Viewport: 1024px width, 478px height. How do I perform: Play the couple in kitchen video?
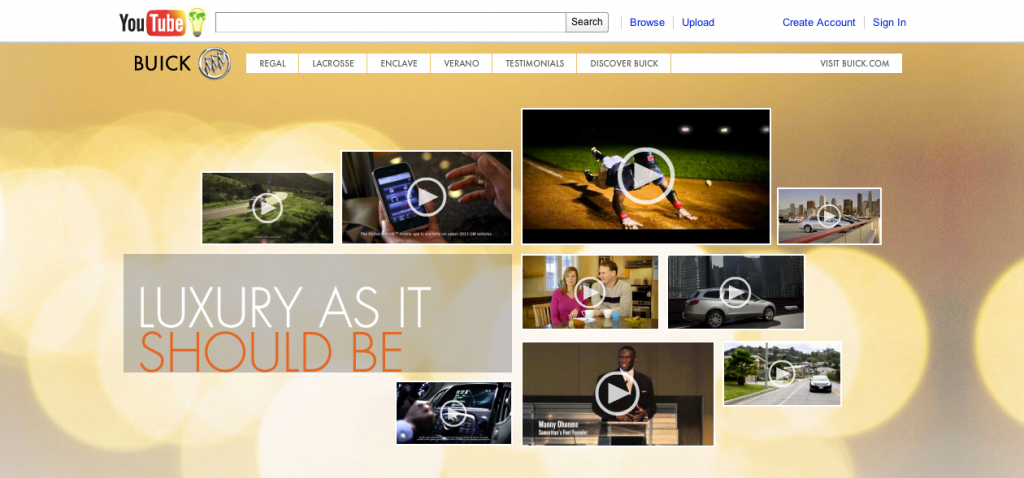click(x=590, y=292)
